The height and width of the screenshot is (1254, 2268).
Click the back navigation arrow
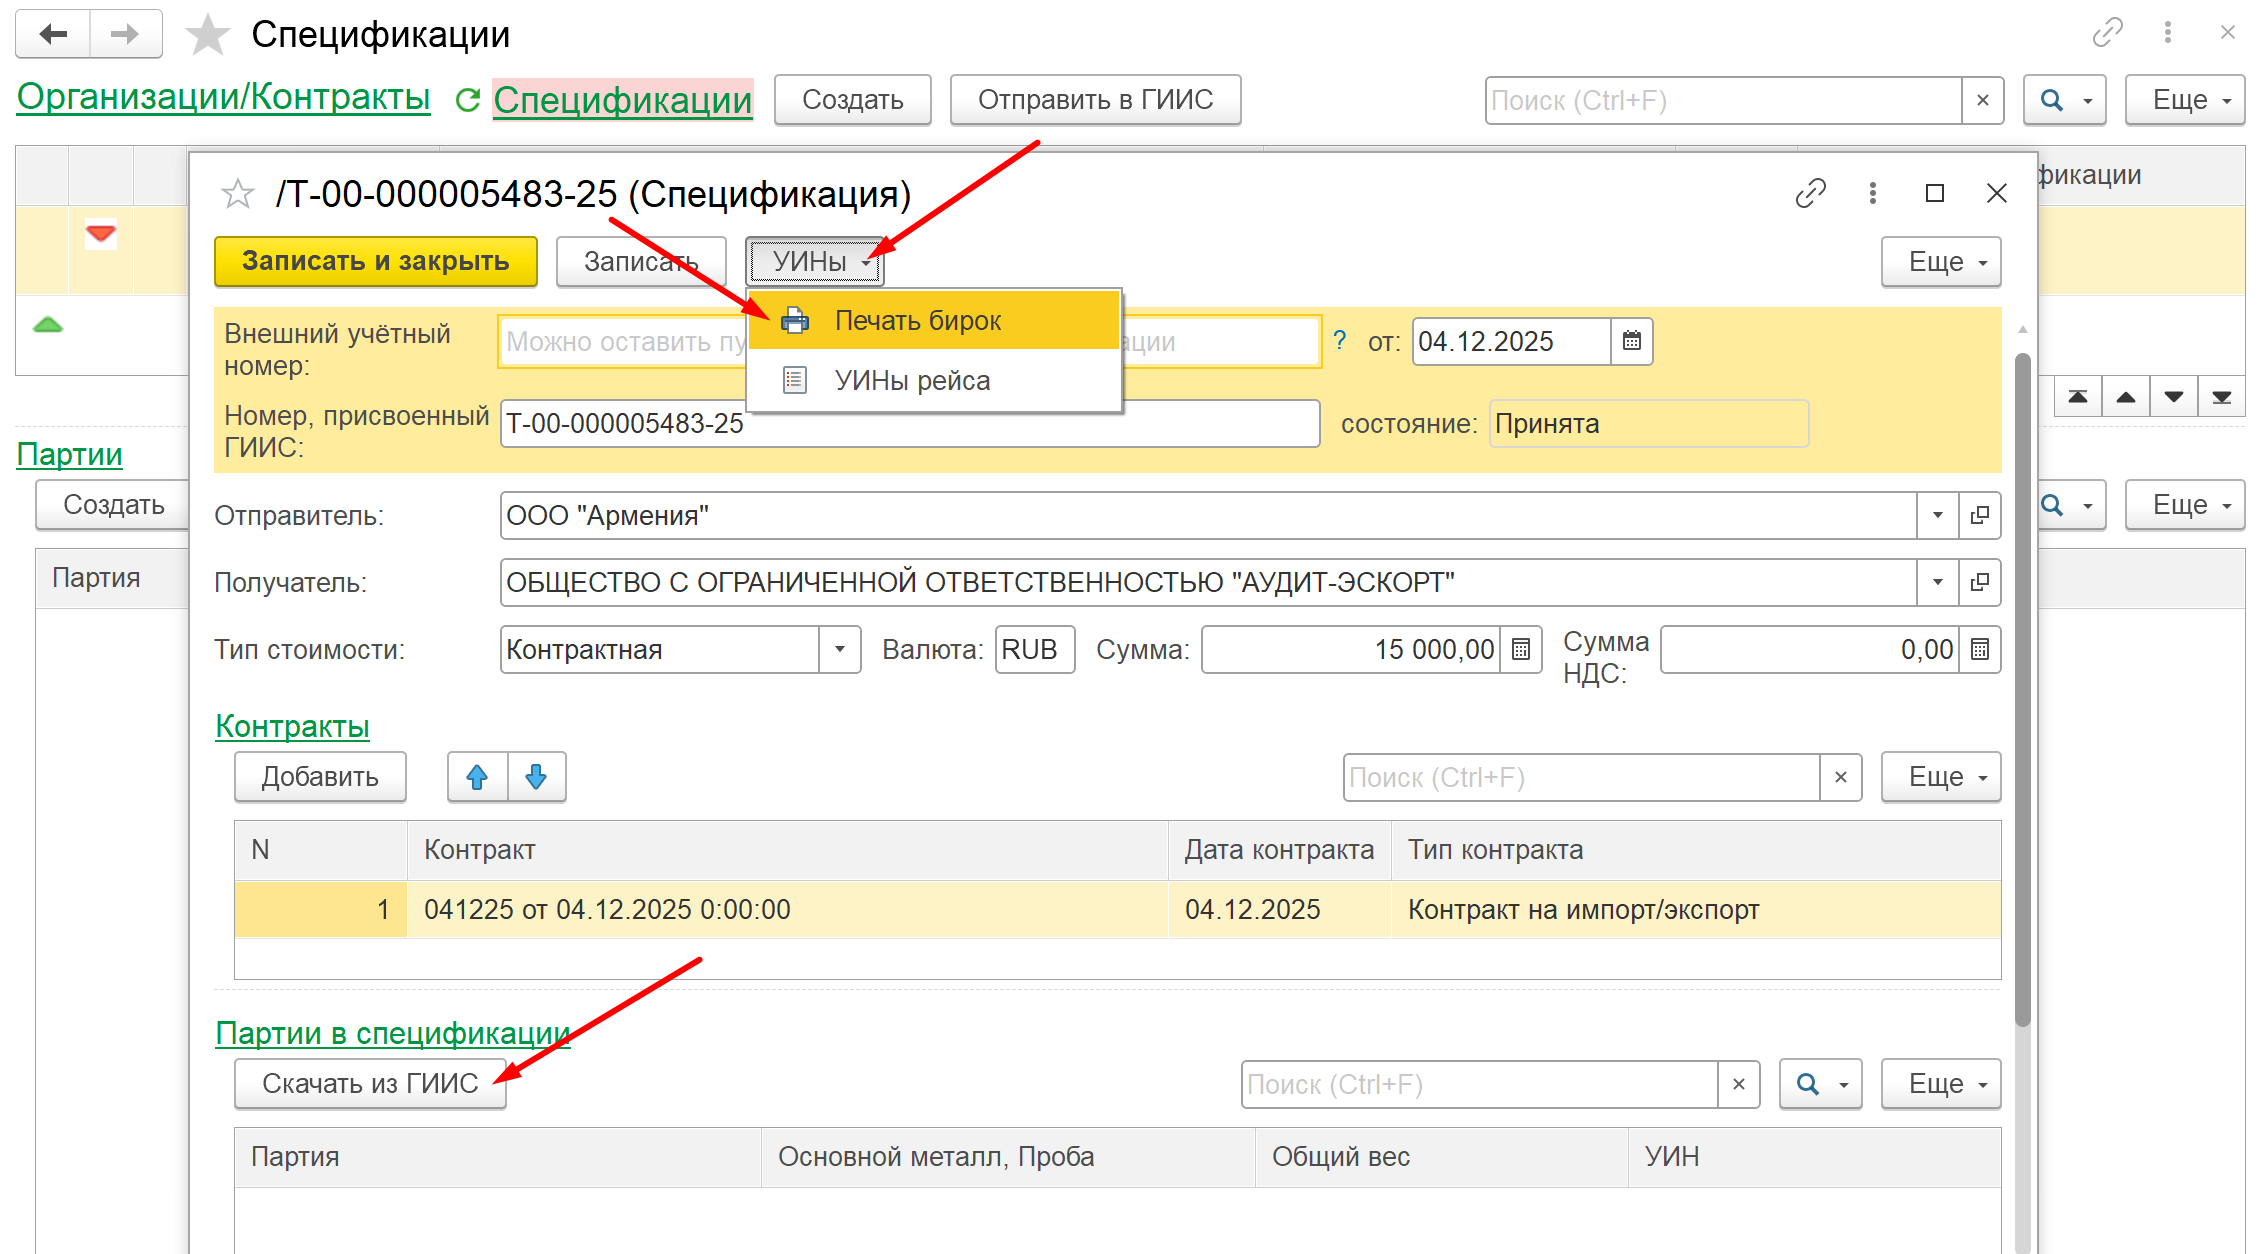53,34
